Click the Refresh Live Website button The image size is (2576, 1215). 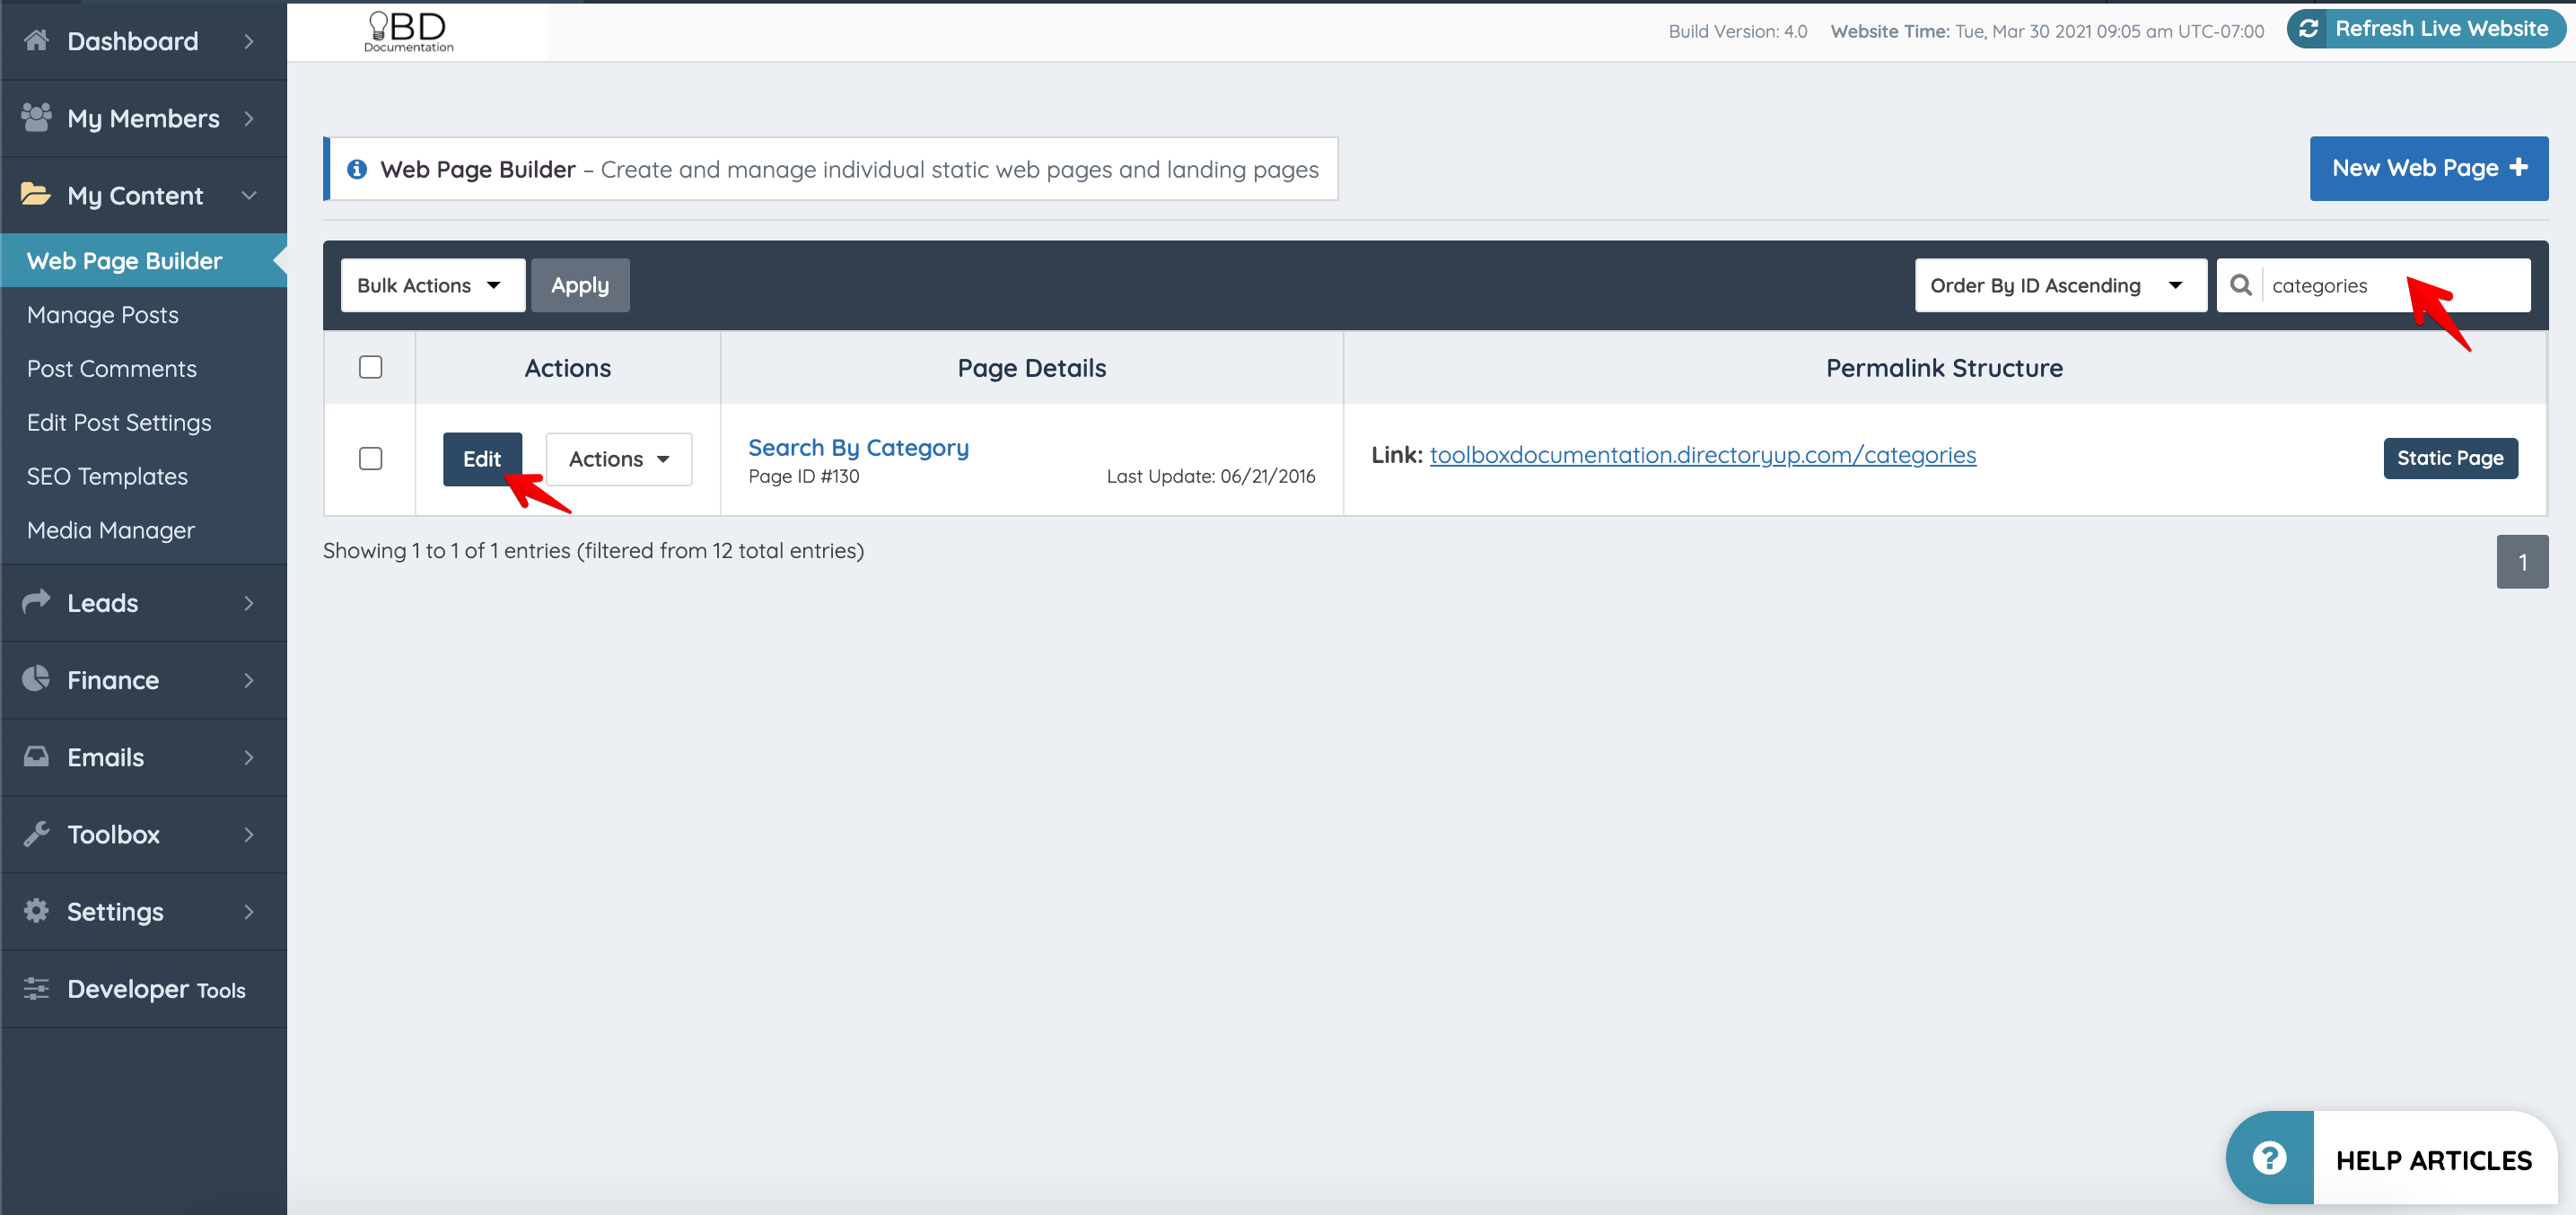pyautogui.click(x=2426, y=28)
